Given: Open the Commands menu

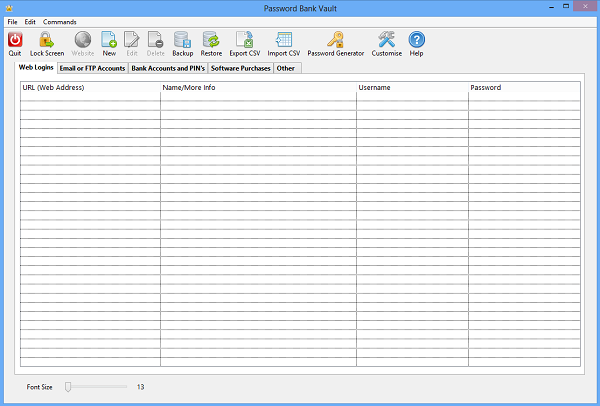Looking at the screenshot, I should 60,22.
